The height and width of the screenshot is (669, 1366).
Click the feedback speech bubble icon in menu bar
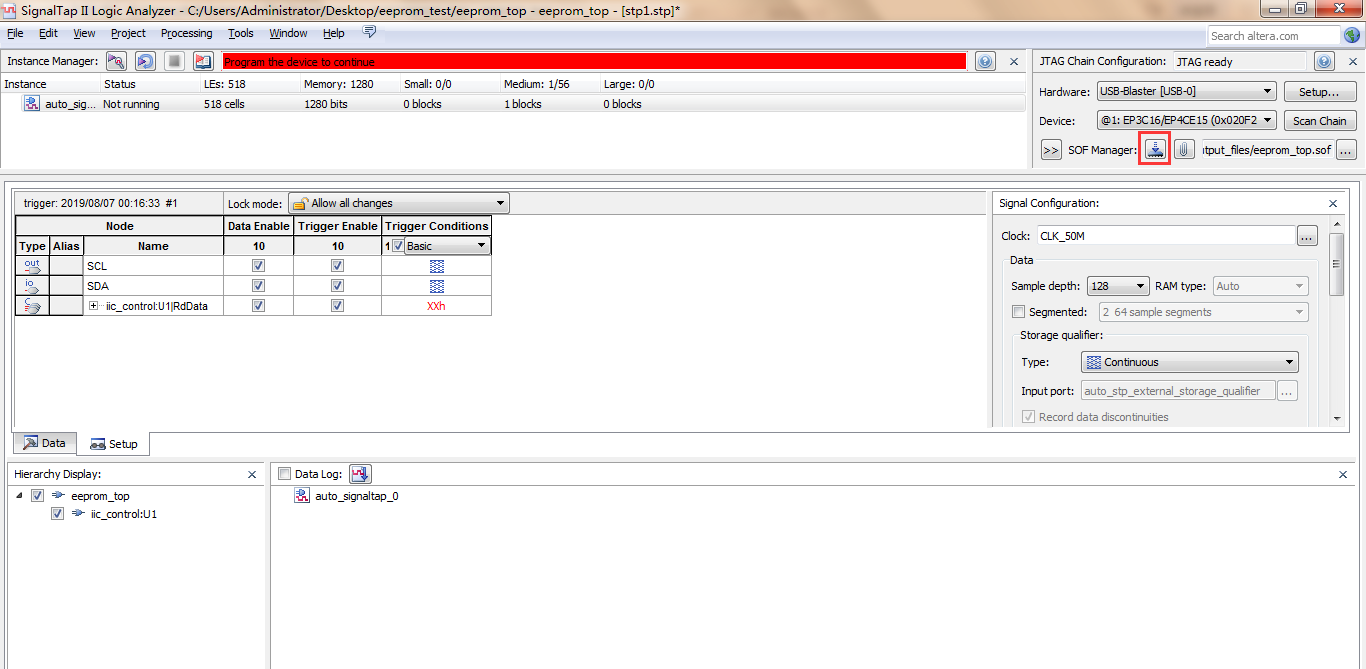[369, 32]
